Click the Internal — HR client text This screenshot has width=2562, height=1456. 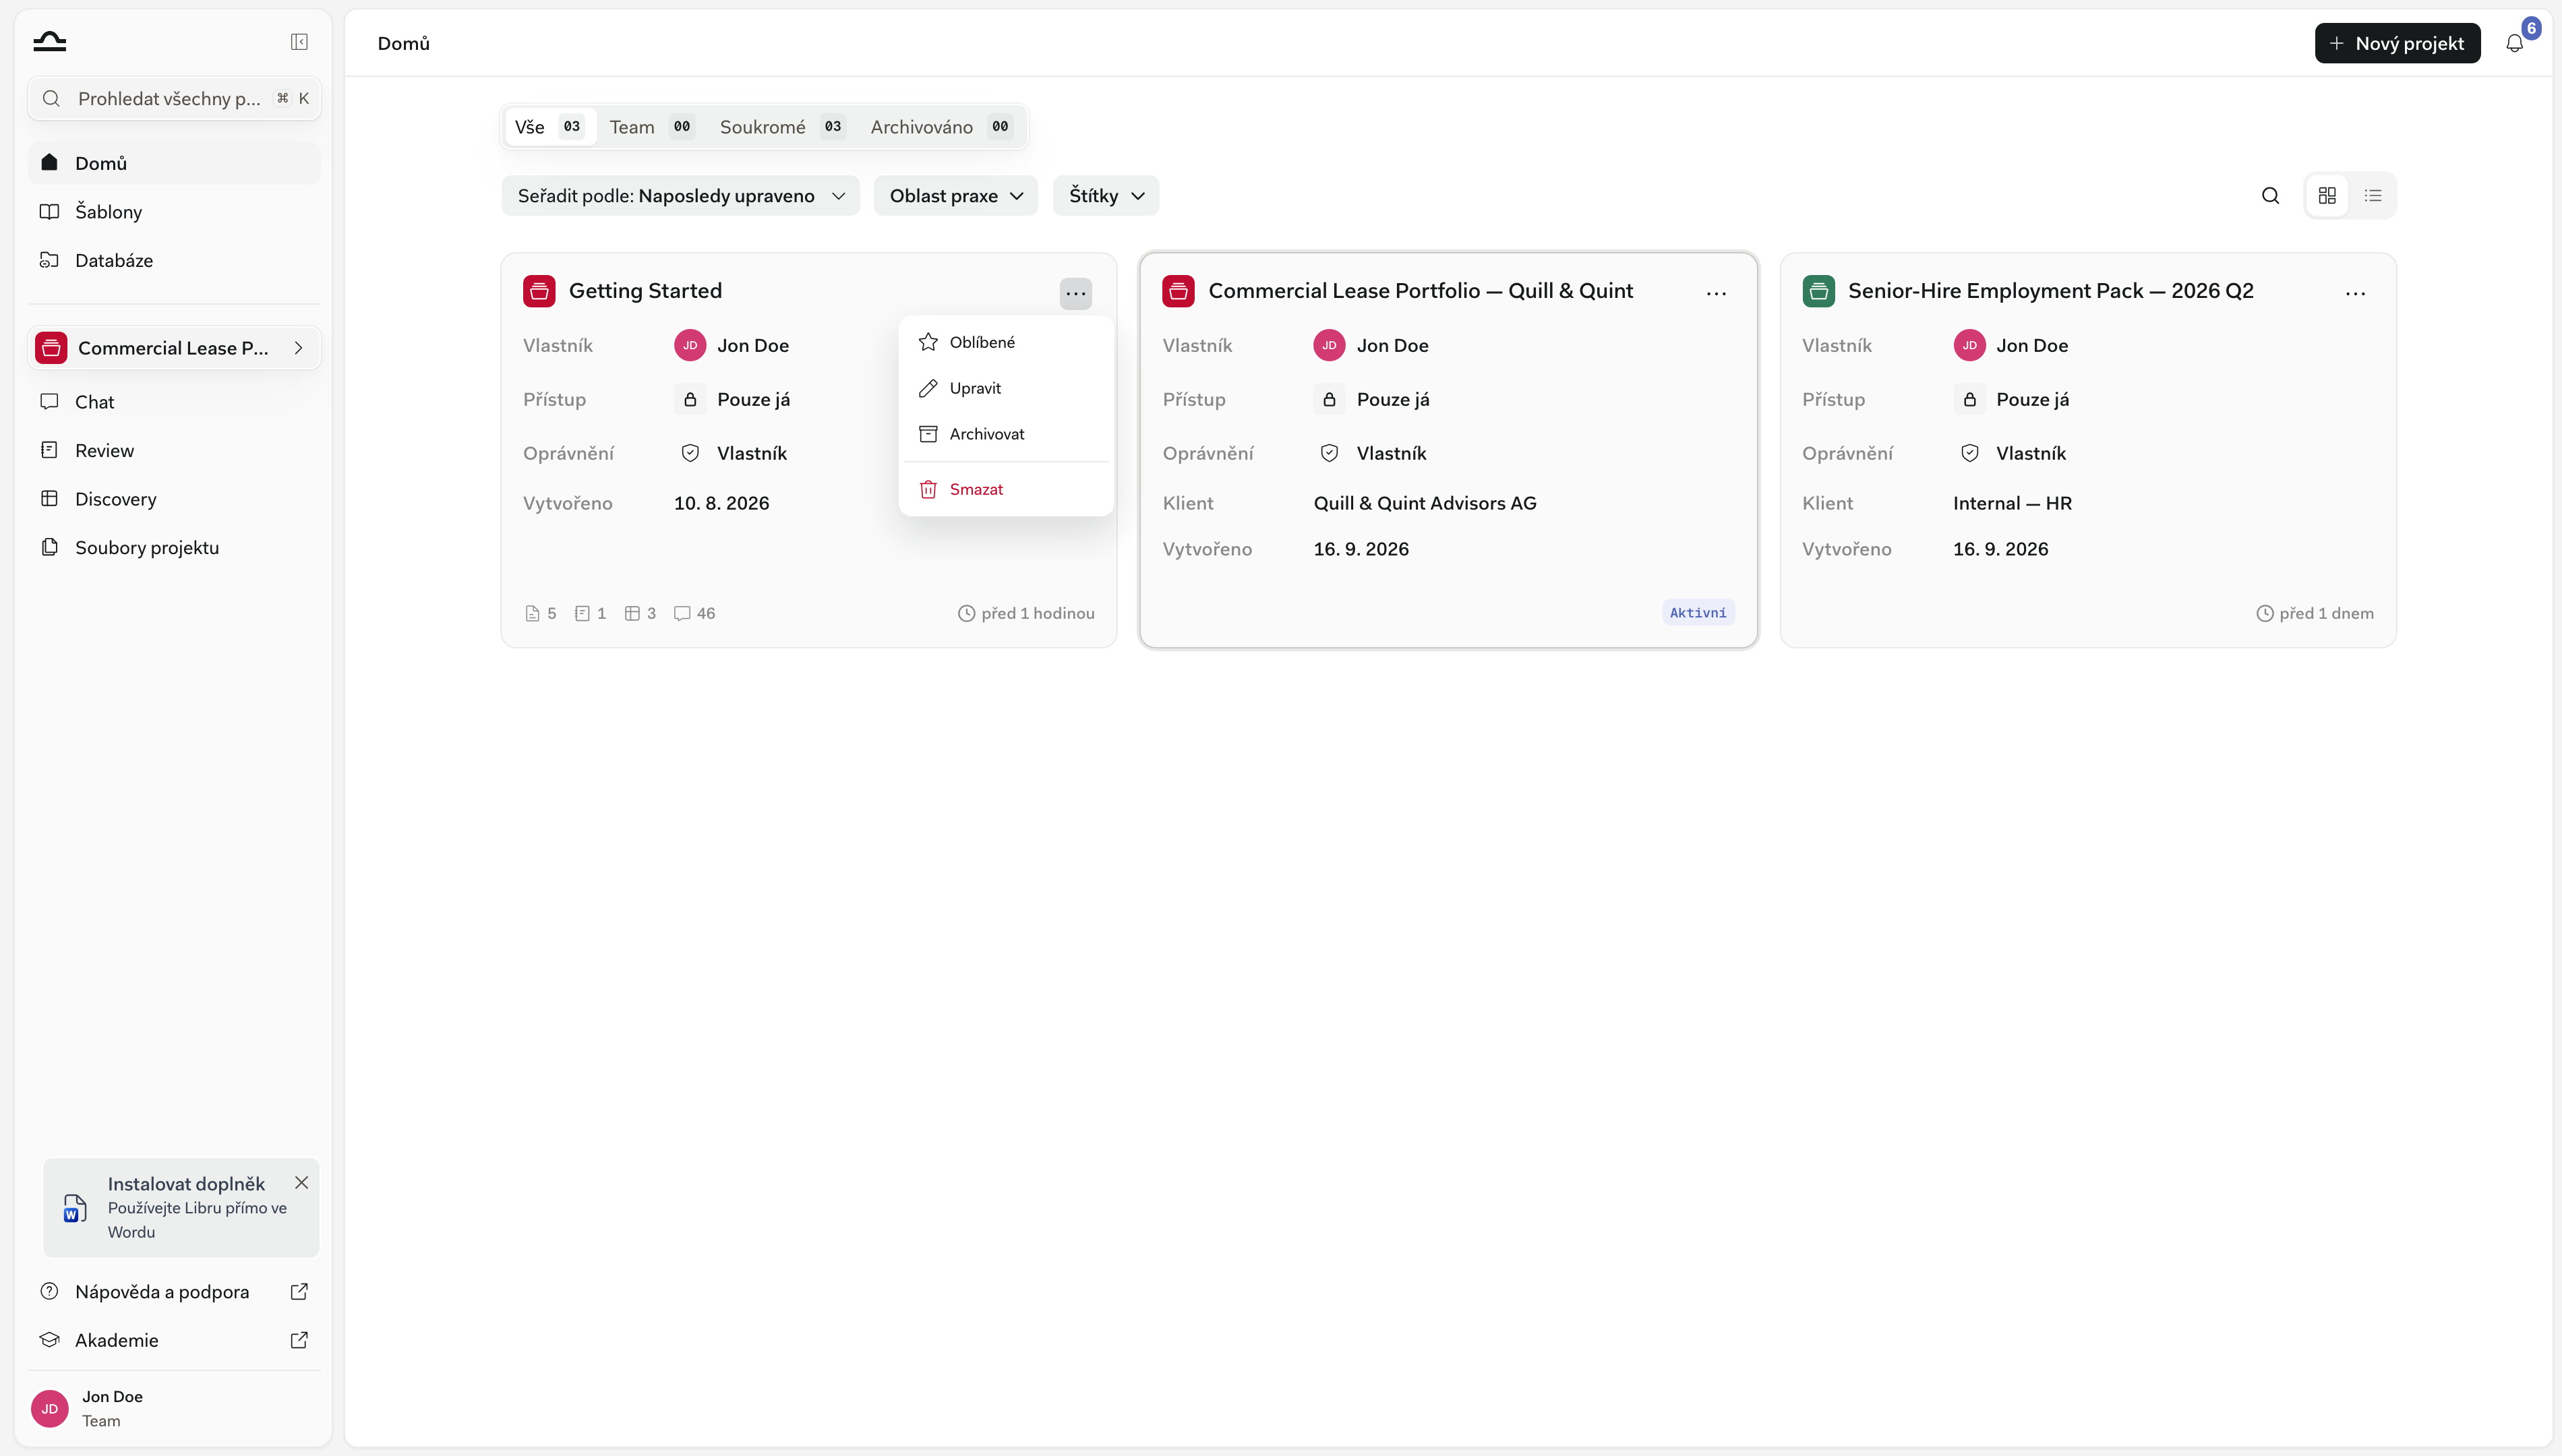tap(2012, 503)
